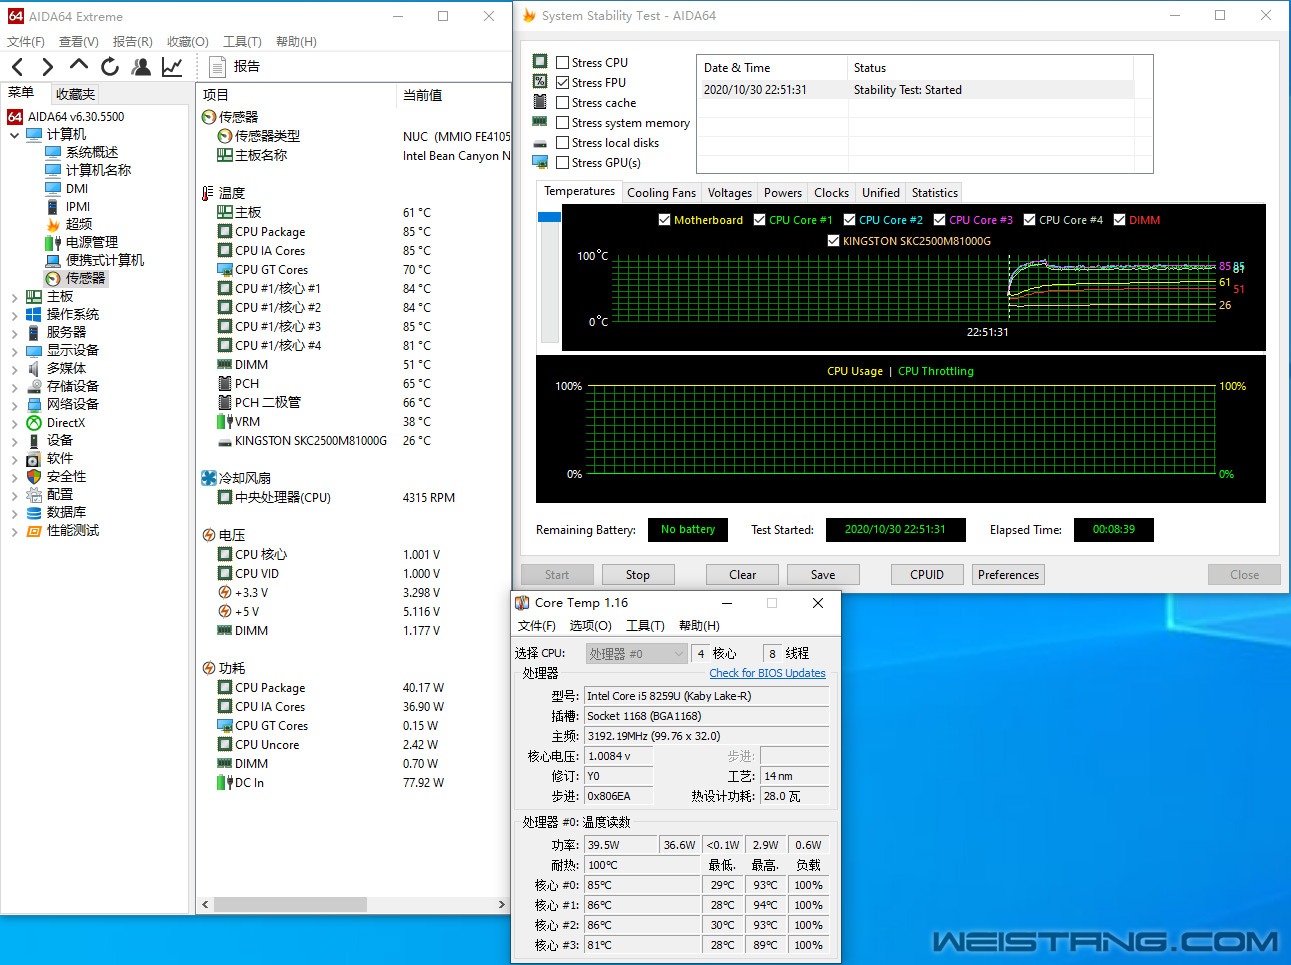
Task: Click the Stop button in stability test
Action: 637,575
